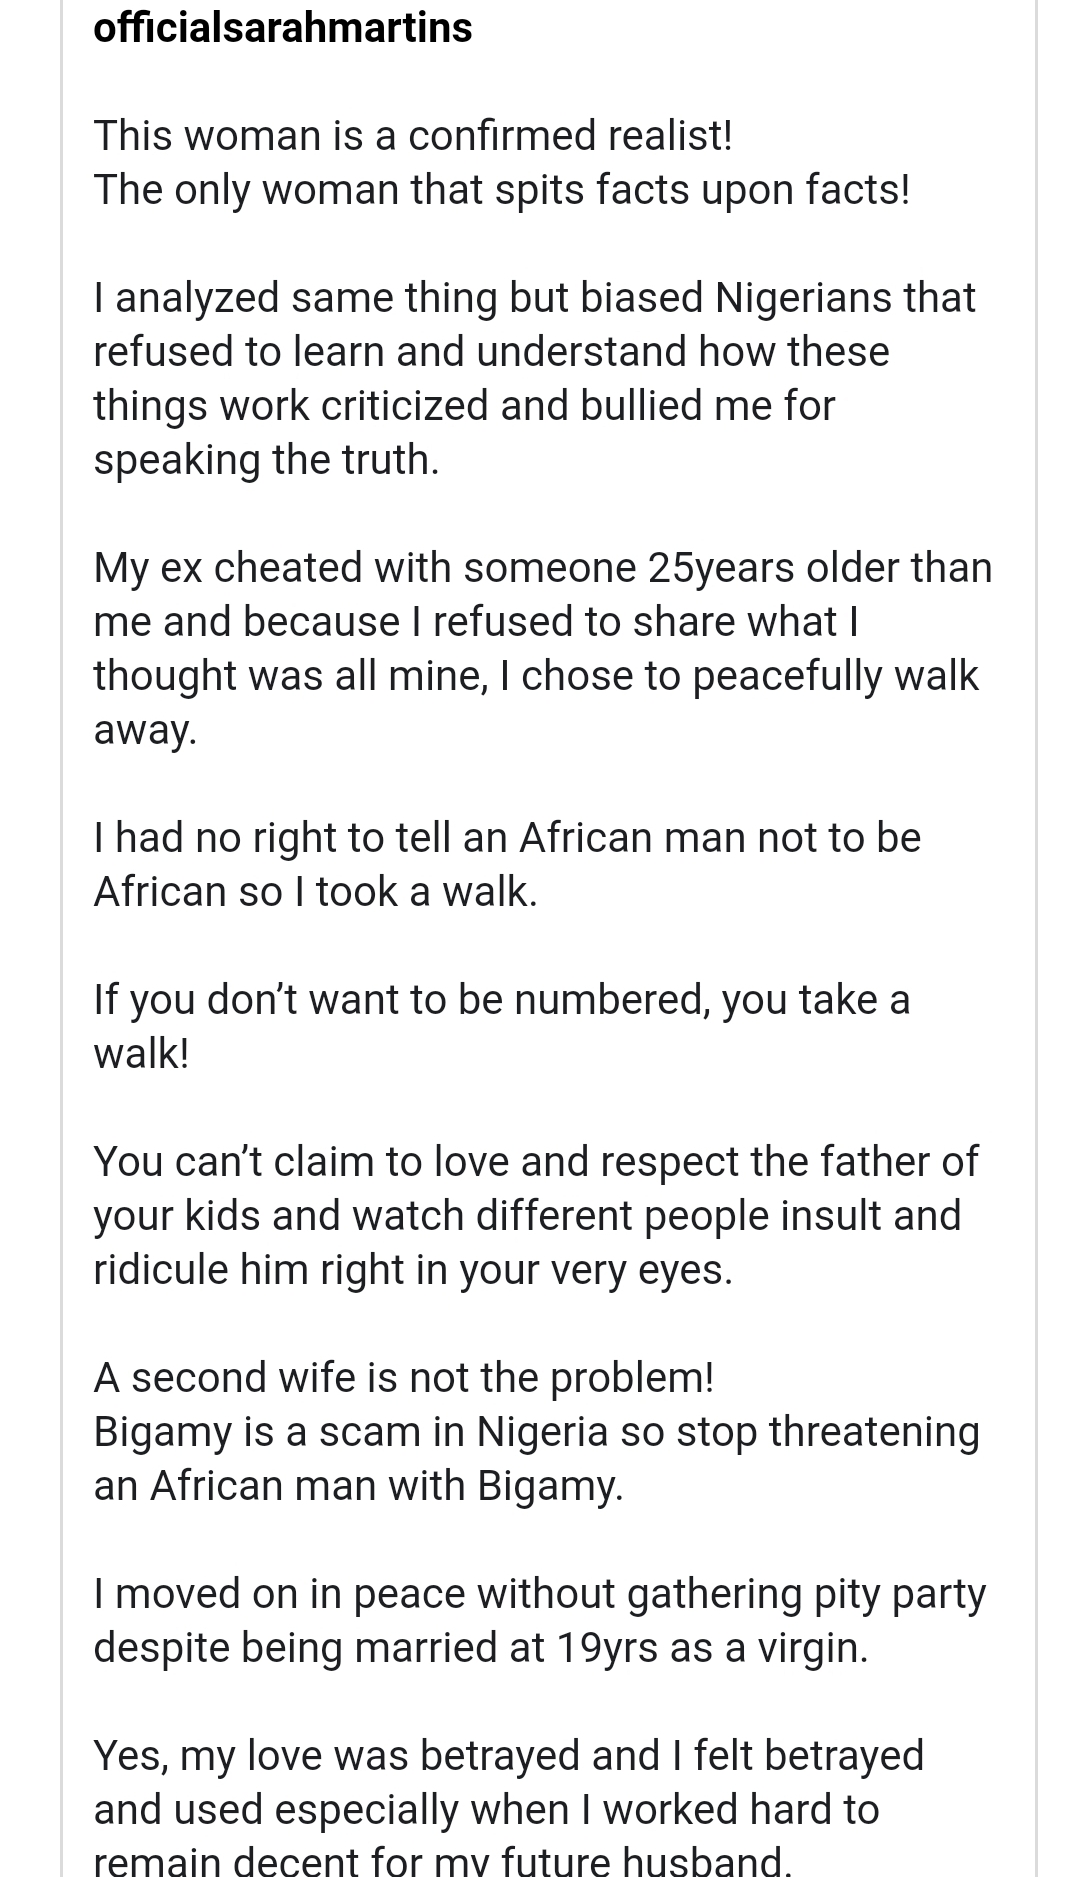Select the line 'I had no right to tell'
The image size is (1080, 1877).
point(507,837)
